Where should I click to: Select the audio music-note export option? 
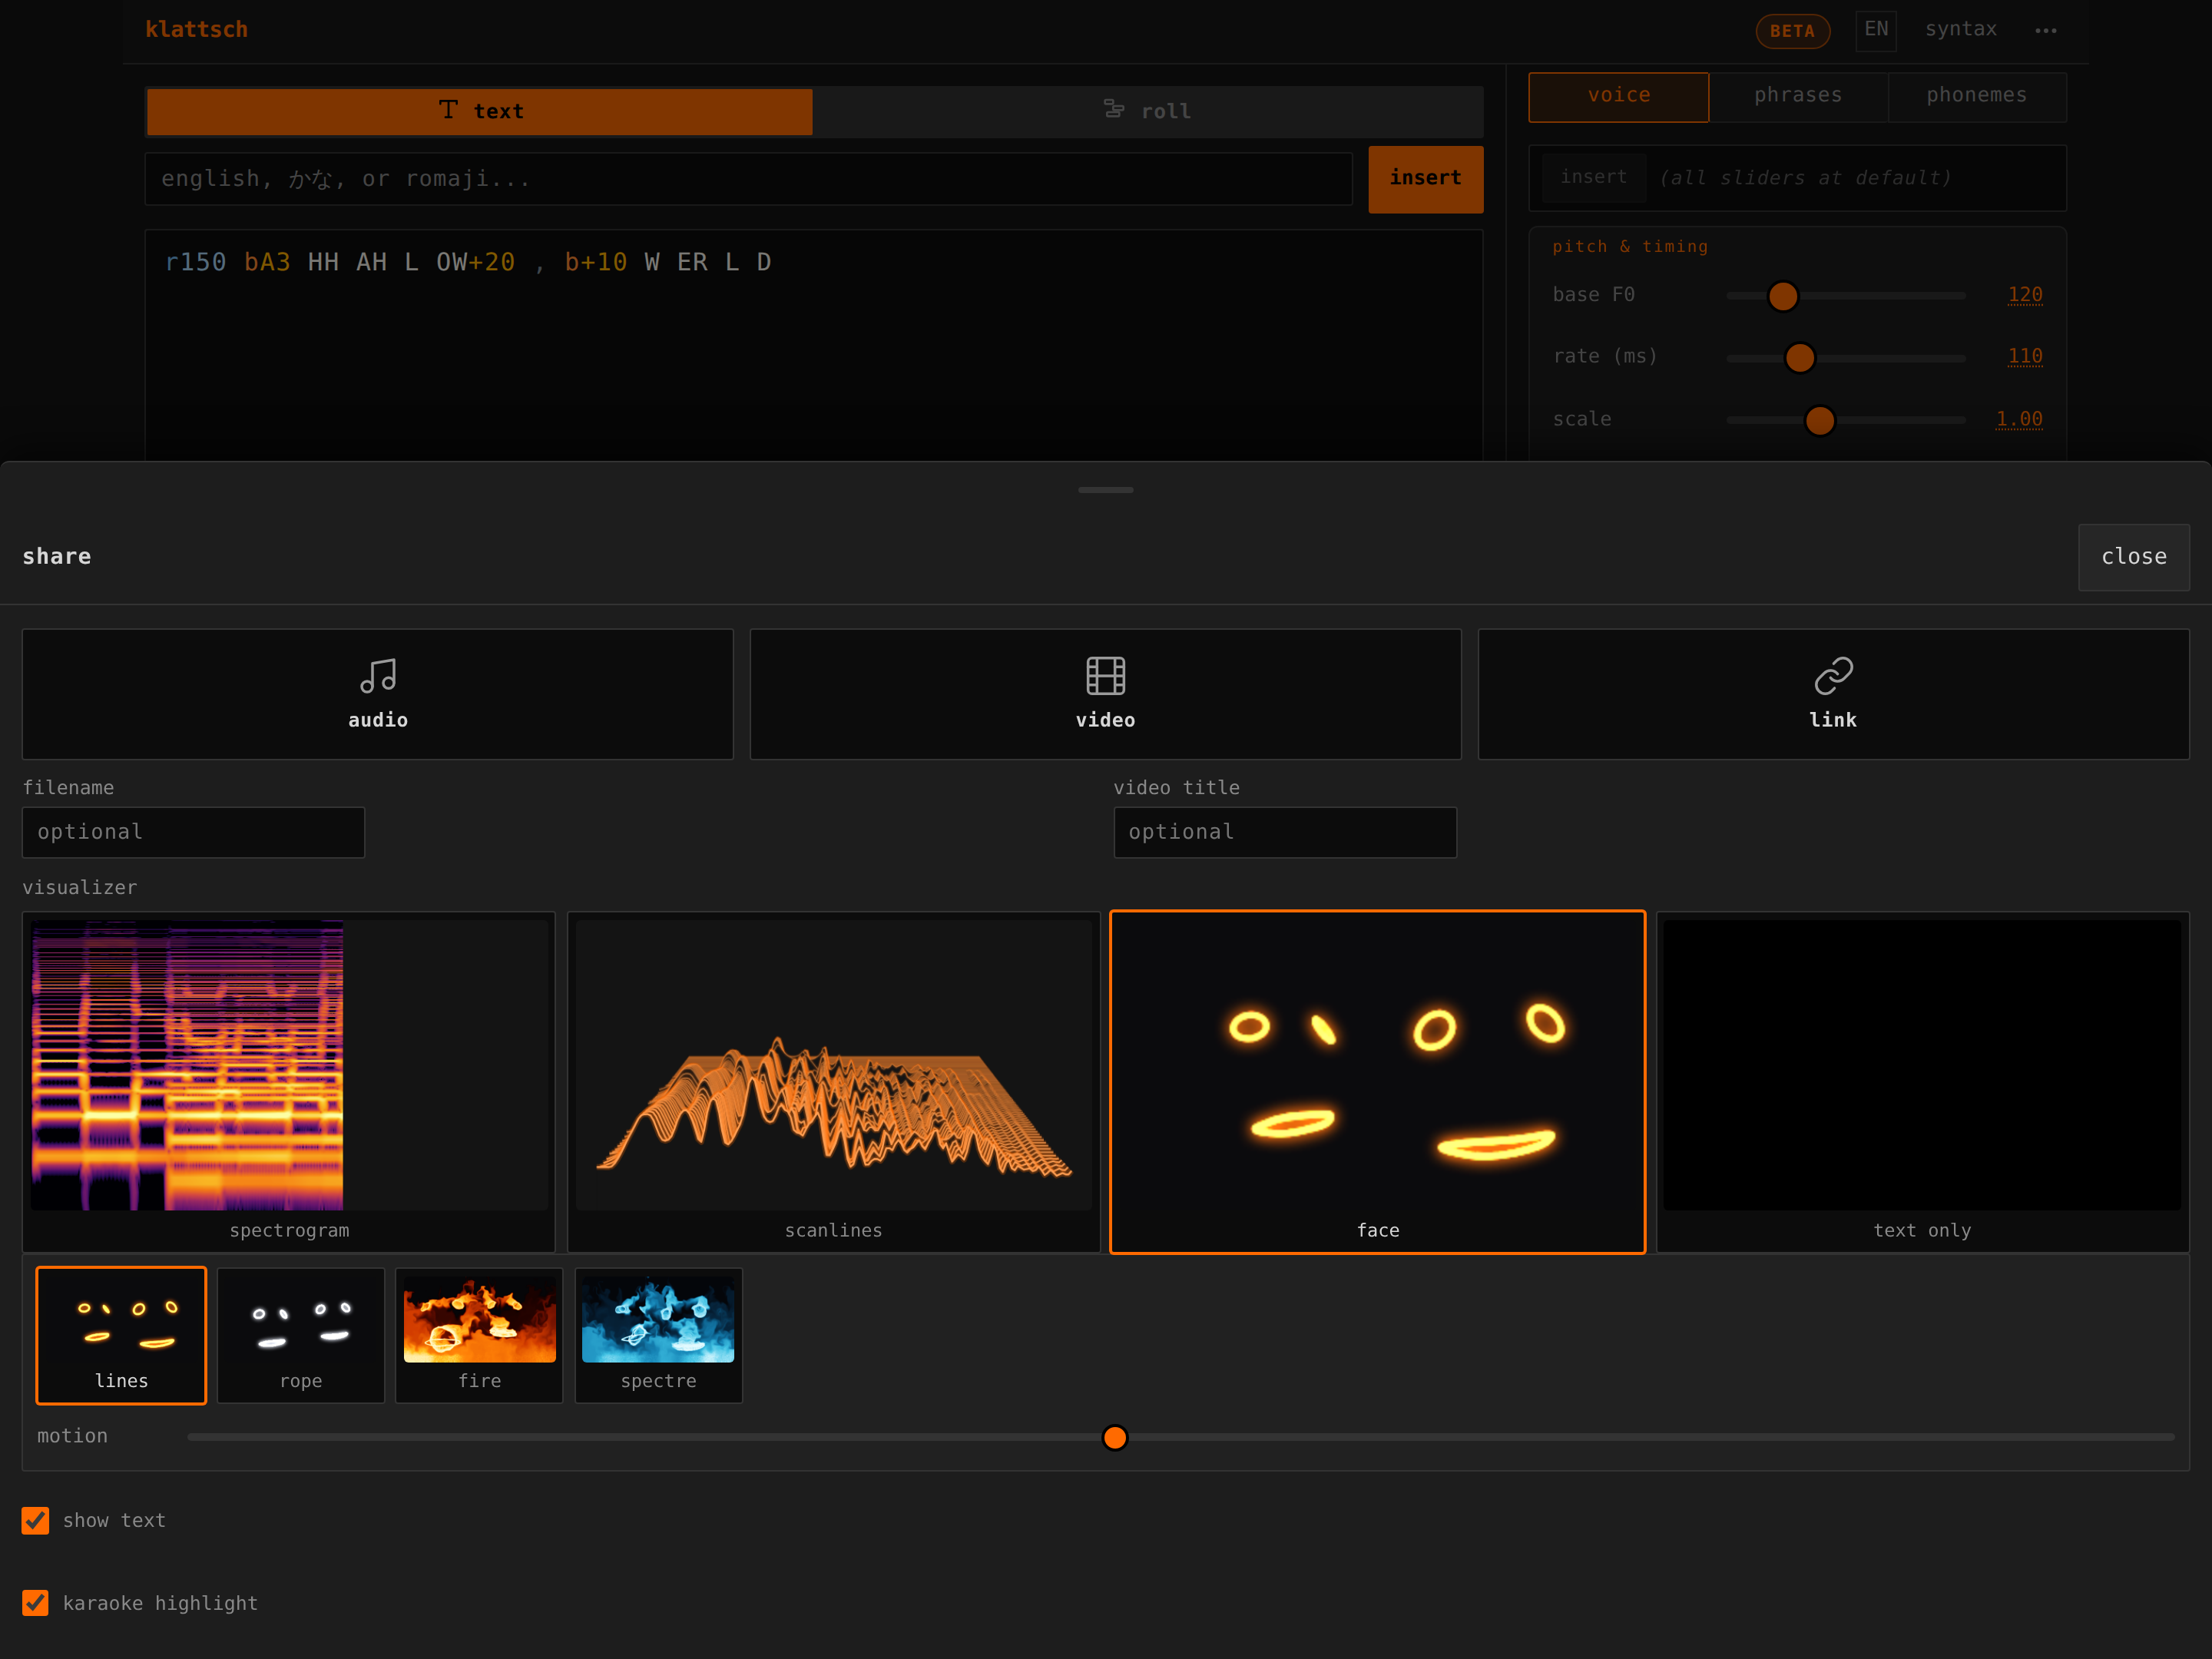(x=378, y=694)
